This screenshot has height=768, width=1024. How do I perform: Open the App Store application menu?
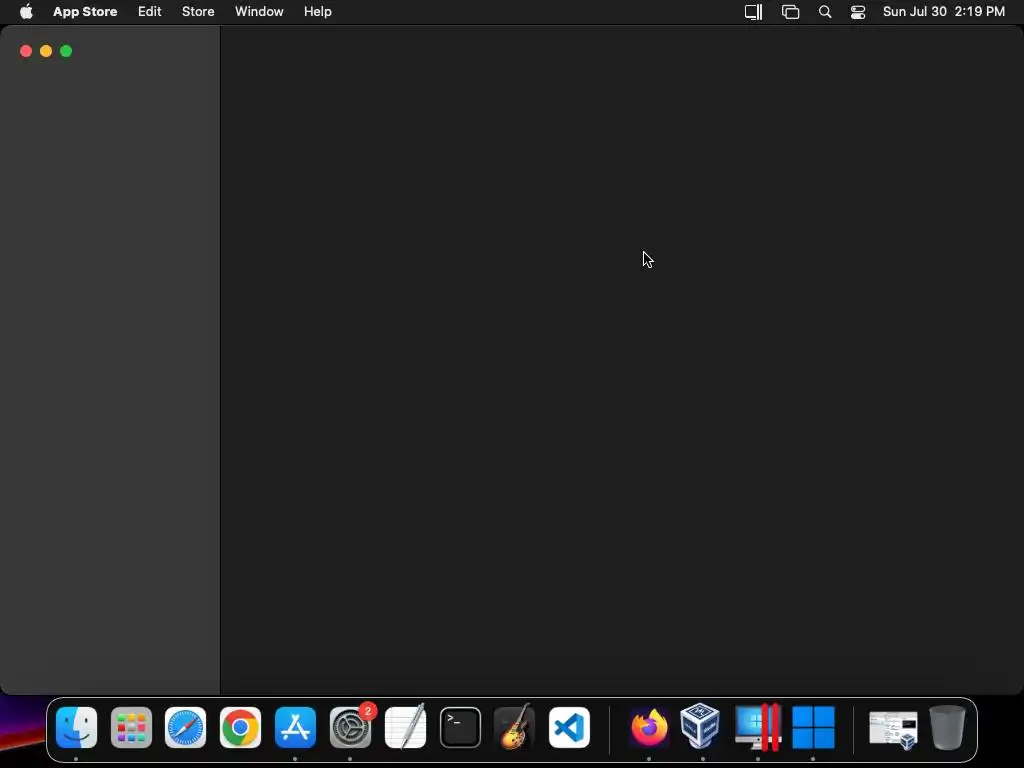pos(85,12)
